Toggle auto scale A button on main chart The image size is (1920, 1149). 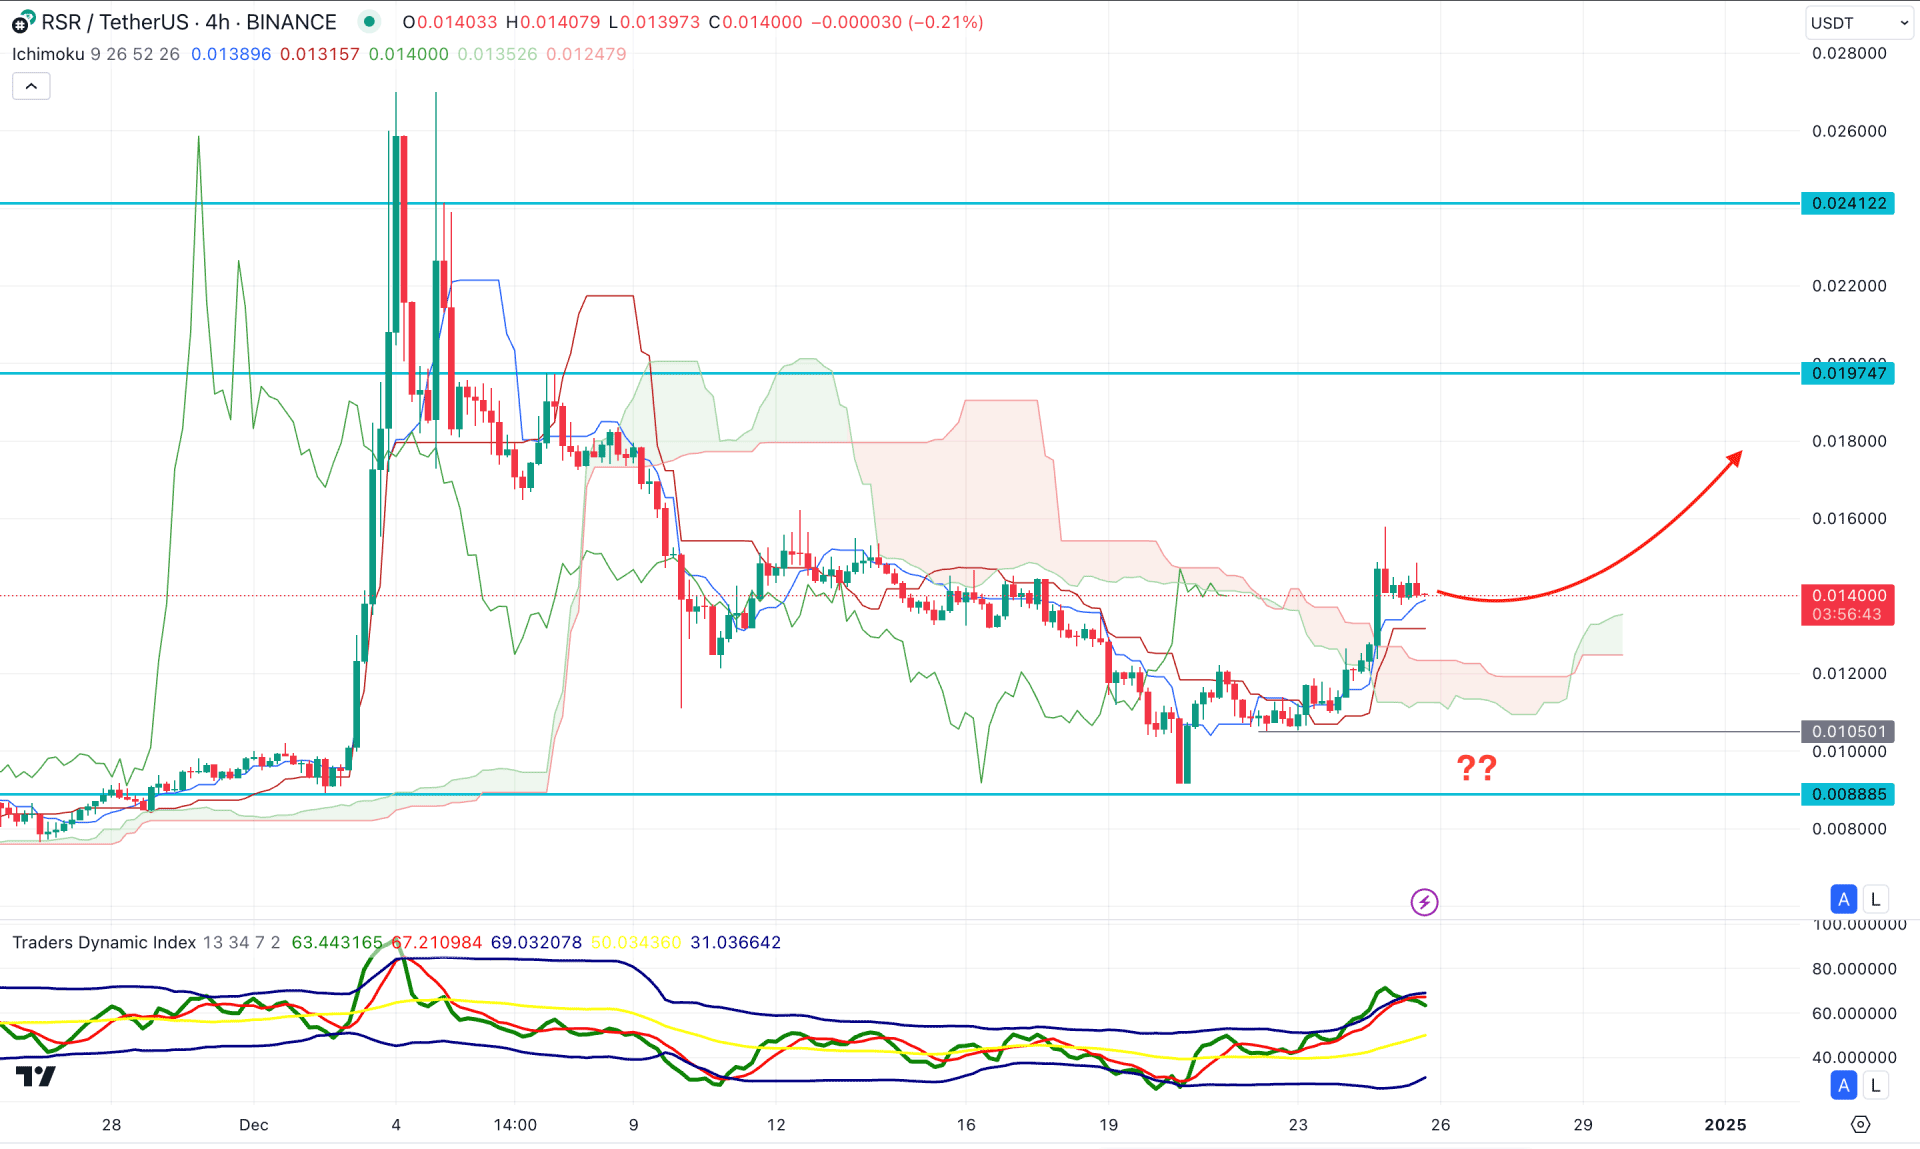click(x=1844, y=899)
